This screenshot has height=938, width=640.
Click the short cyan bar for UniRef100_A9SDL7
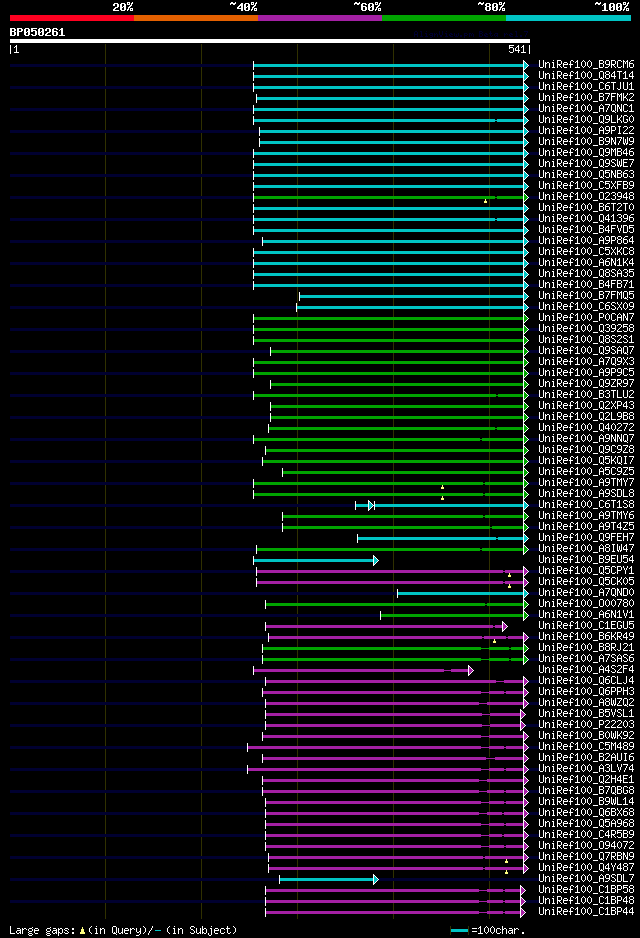(x=329, y=879)
